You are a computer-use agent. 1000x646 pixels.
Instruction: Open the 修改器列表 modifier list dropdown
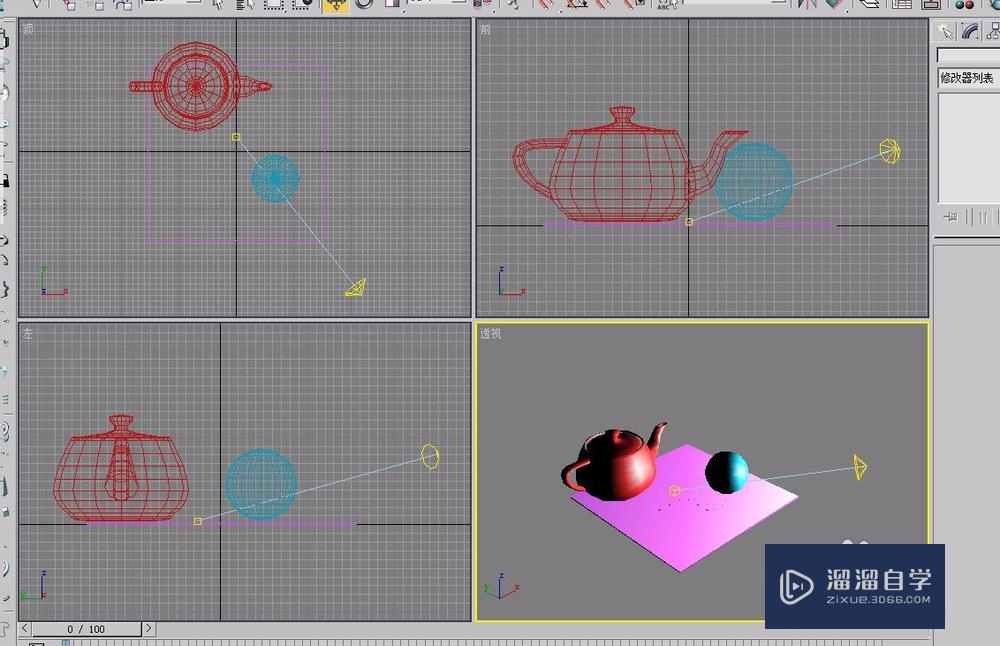[x=968, y=78]
